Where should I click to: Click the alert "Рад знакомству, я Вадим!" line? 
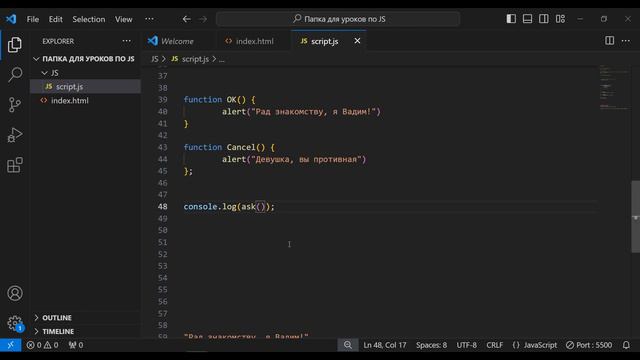[301, 111]
